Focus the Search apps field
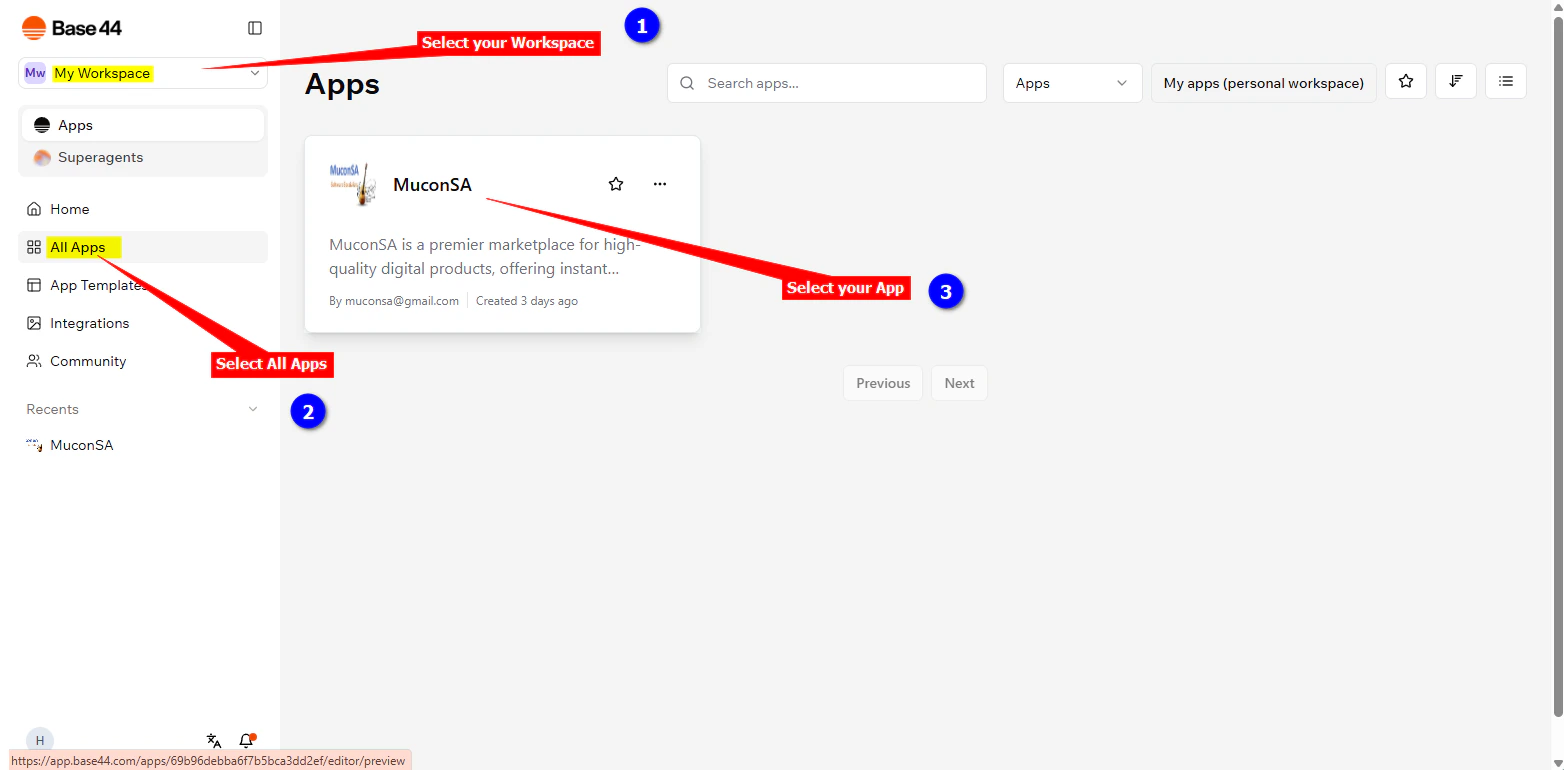1564x770 pixels. coord(827,83)
